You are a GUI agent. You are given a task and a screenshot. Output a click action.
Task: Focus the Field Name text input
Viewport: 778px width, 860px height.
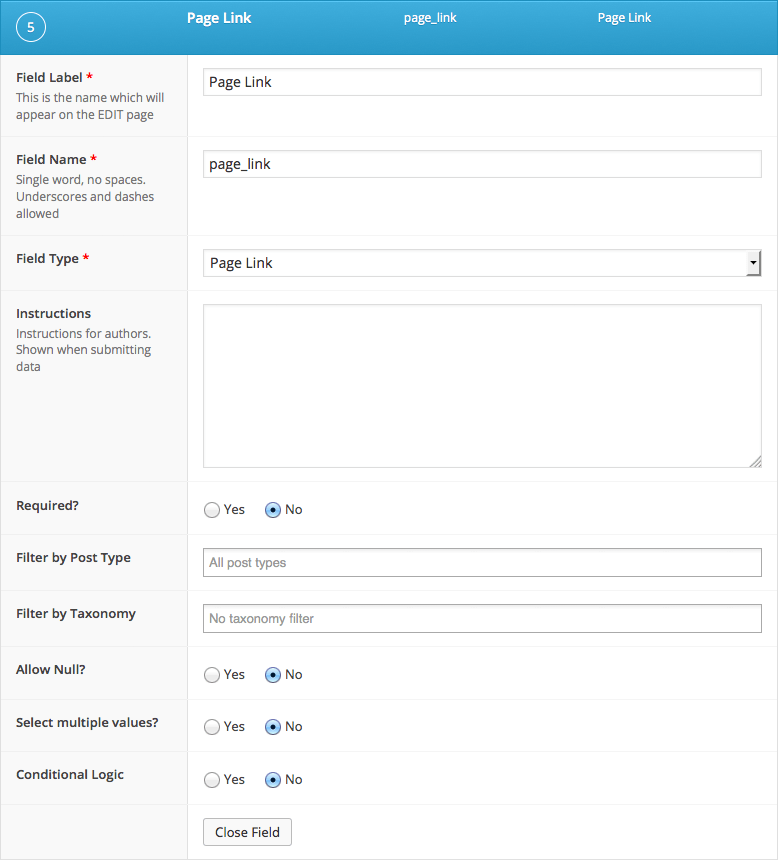(x=482, y=164)
